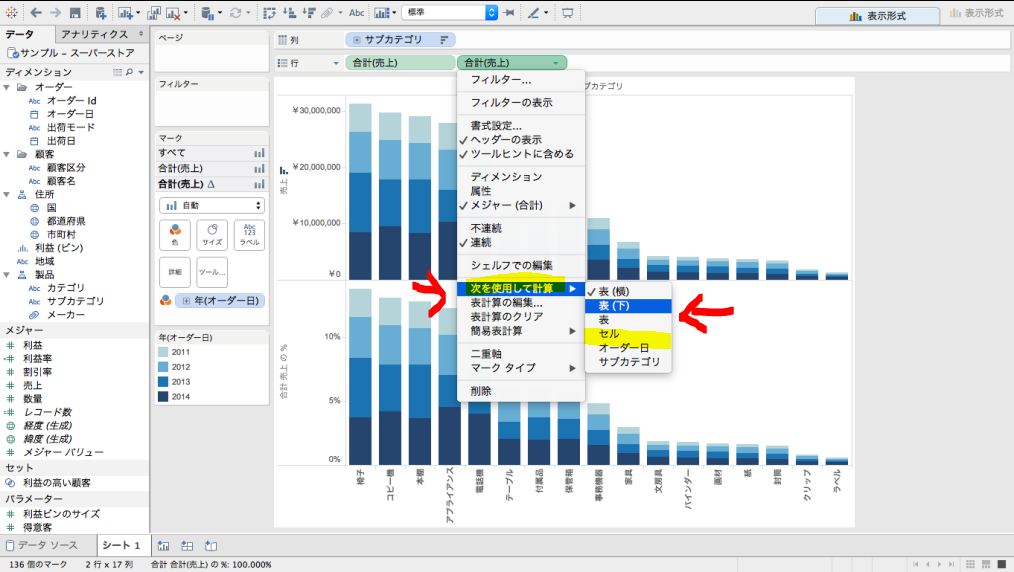This screenshot has width=1014, height=572.
Task: Sort bars descending from the toolbar
Action: [309, 12]
